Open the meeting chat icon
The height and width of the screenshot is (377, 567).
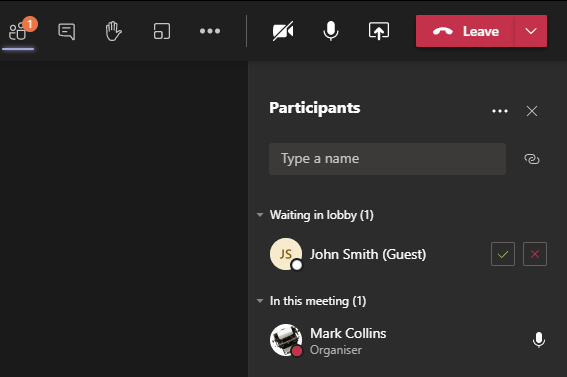67,31
